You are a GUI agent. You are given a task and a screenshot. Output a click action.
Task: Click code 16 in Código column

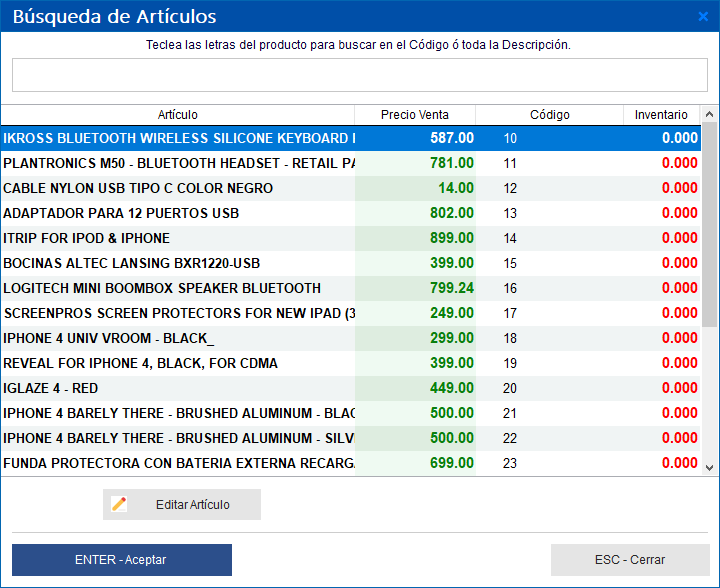(510, 289)
